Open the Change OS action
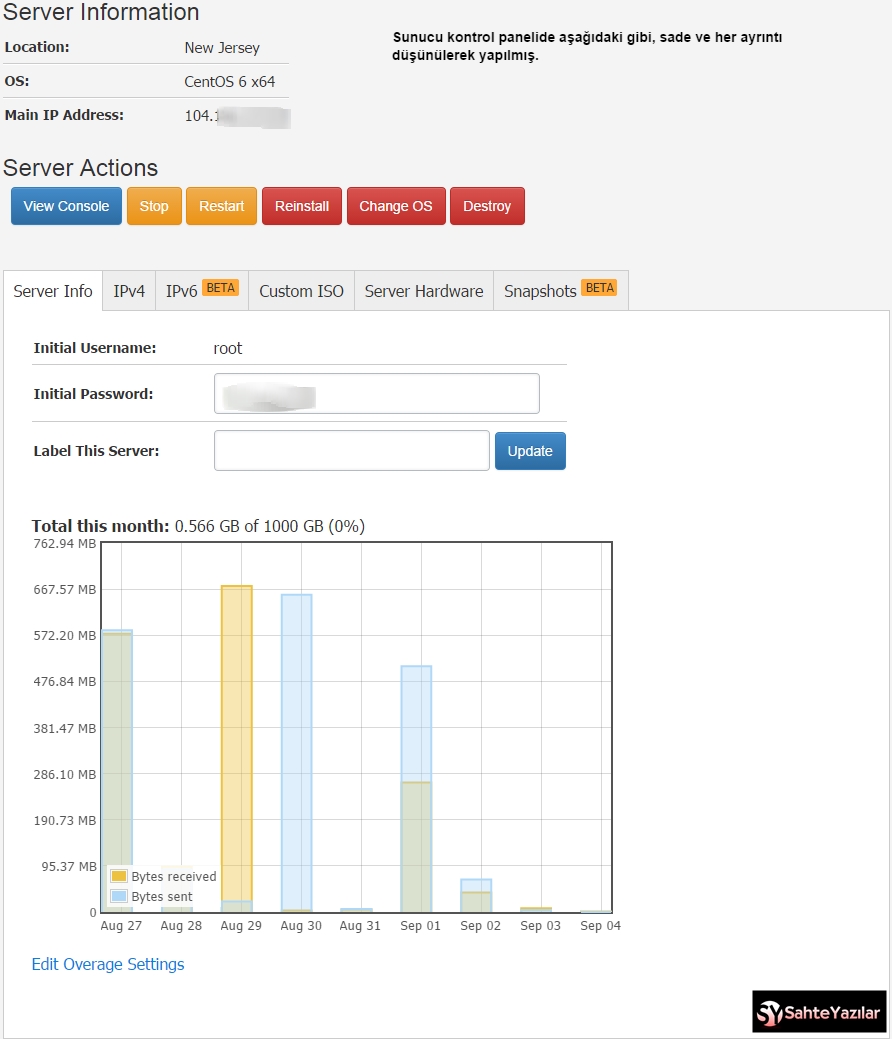The image size is (892, 1039). (x=396, y=206)
